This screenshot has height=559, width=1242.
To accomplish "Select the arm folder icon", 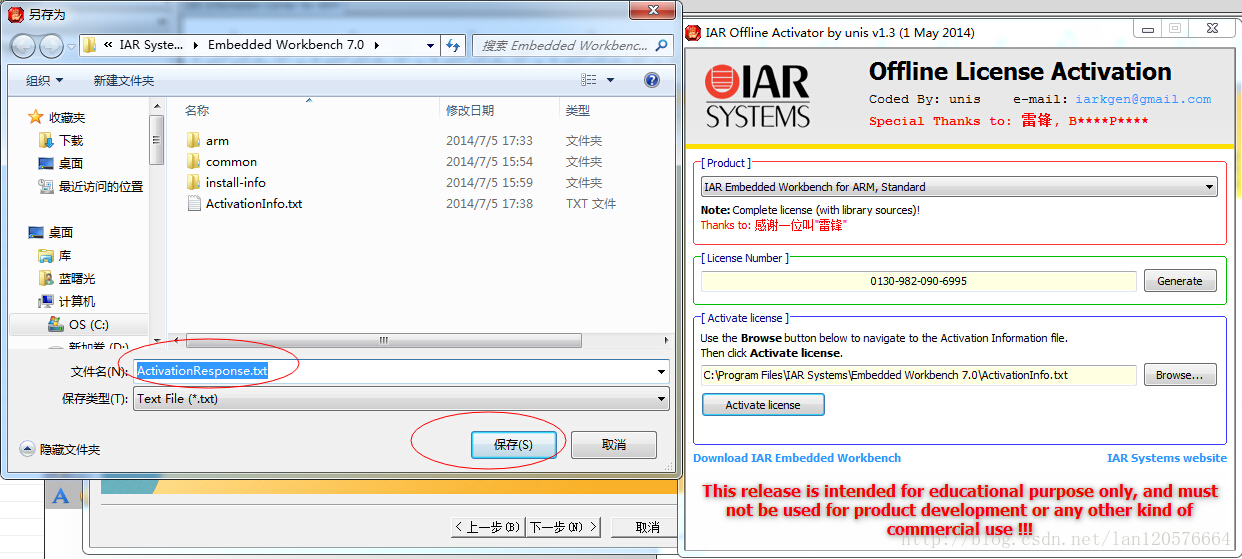I will [x=194, y=140].
